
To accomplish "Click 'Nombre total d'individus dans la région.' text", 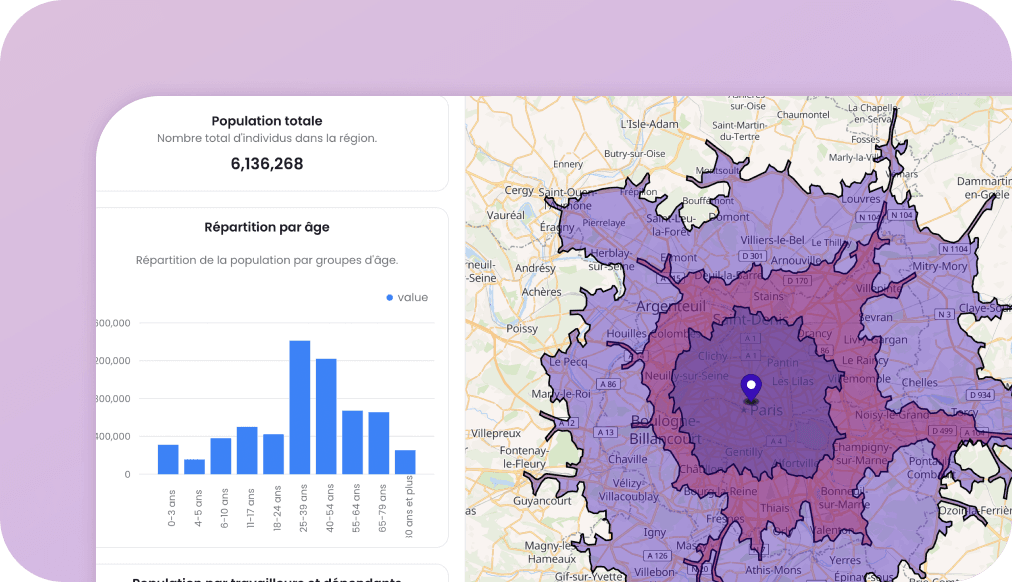I will 267,138.
